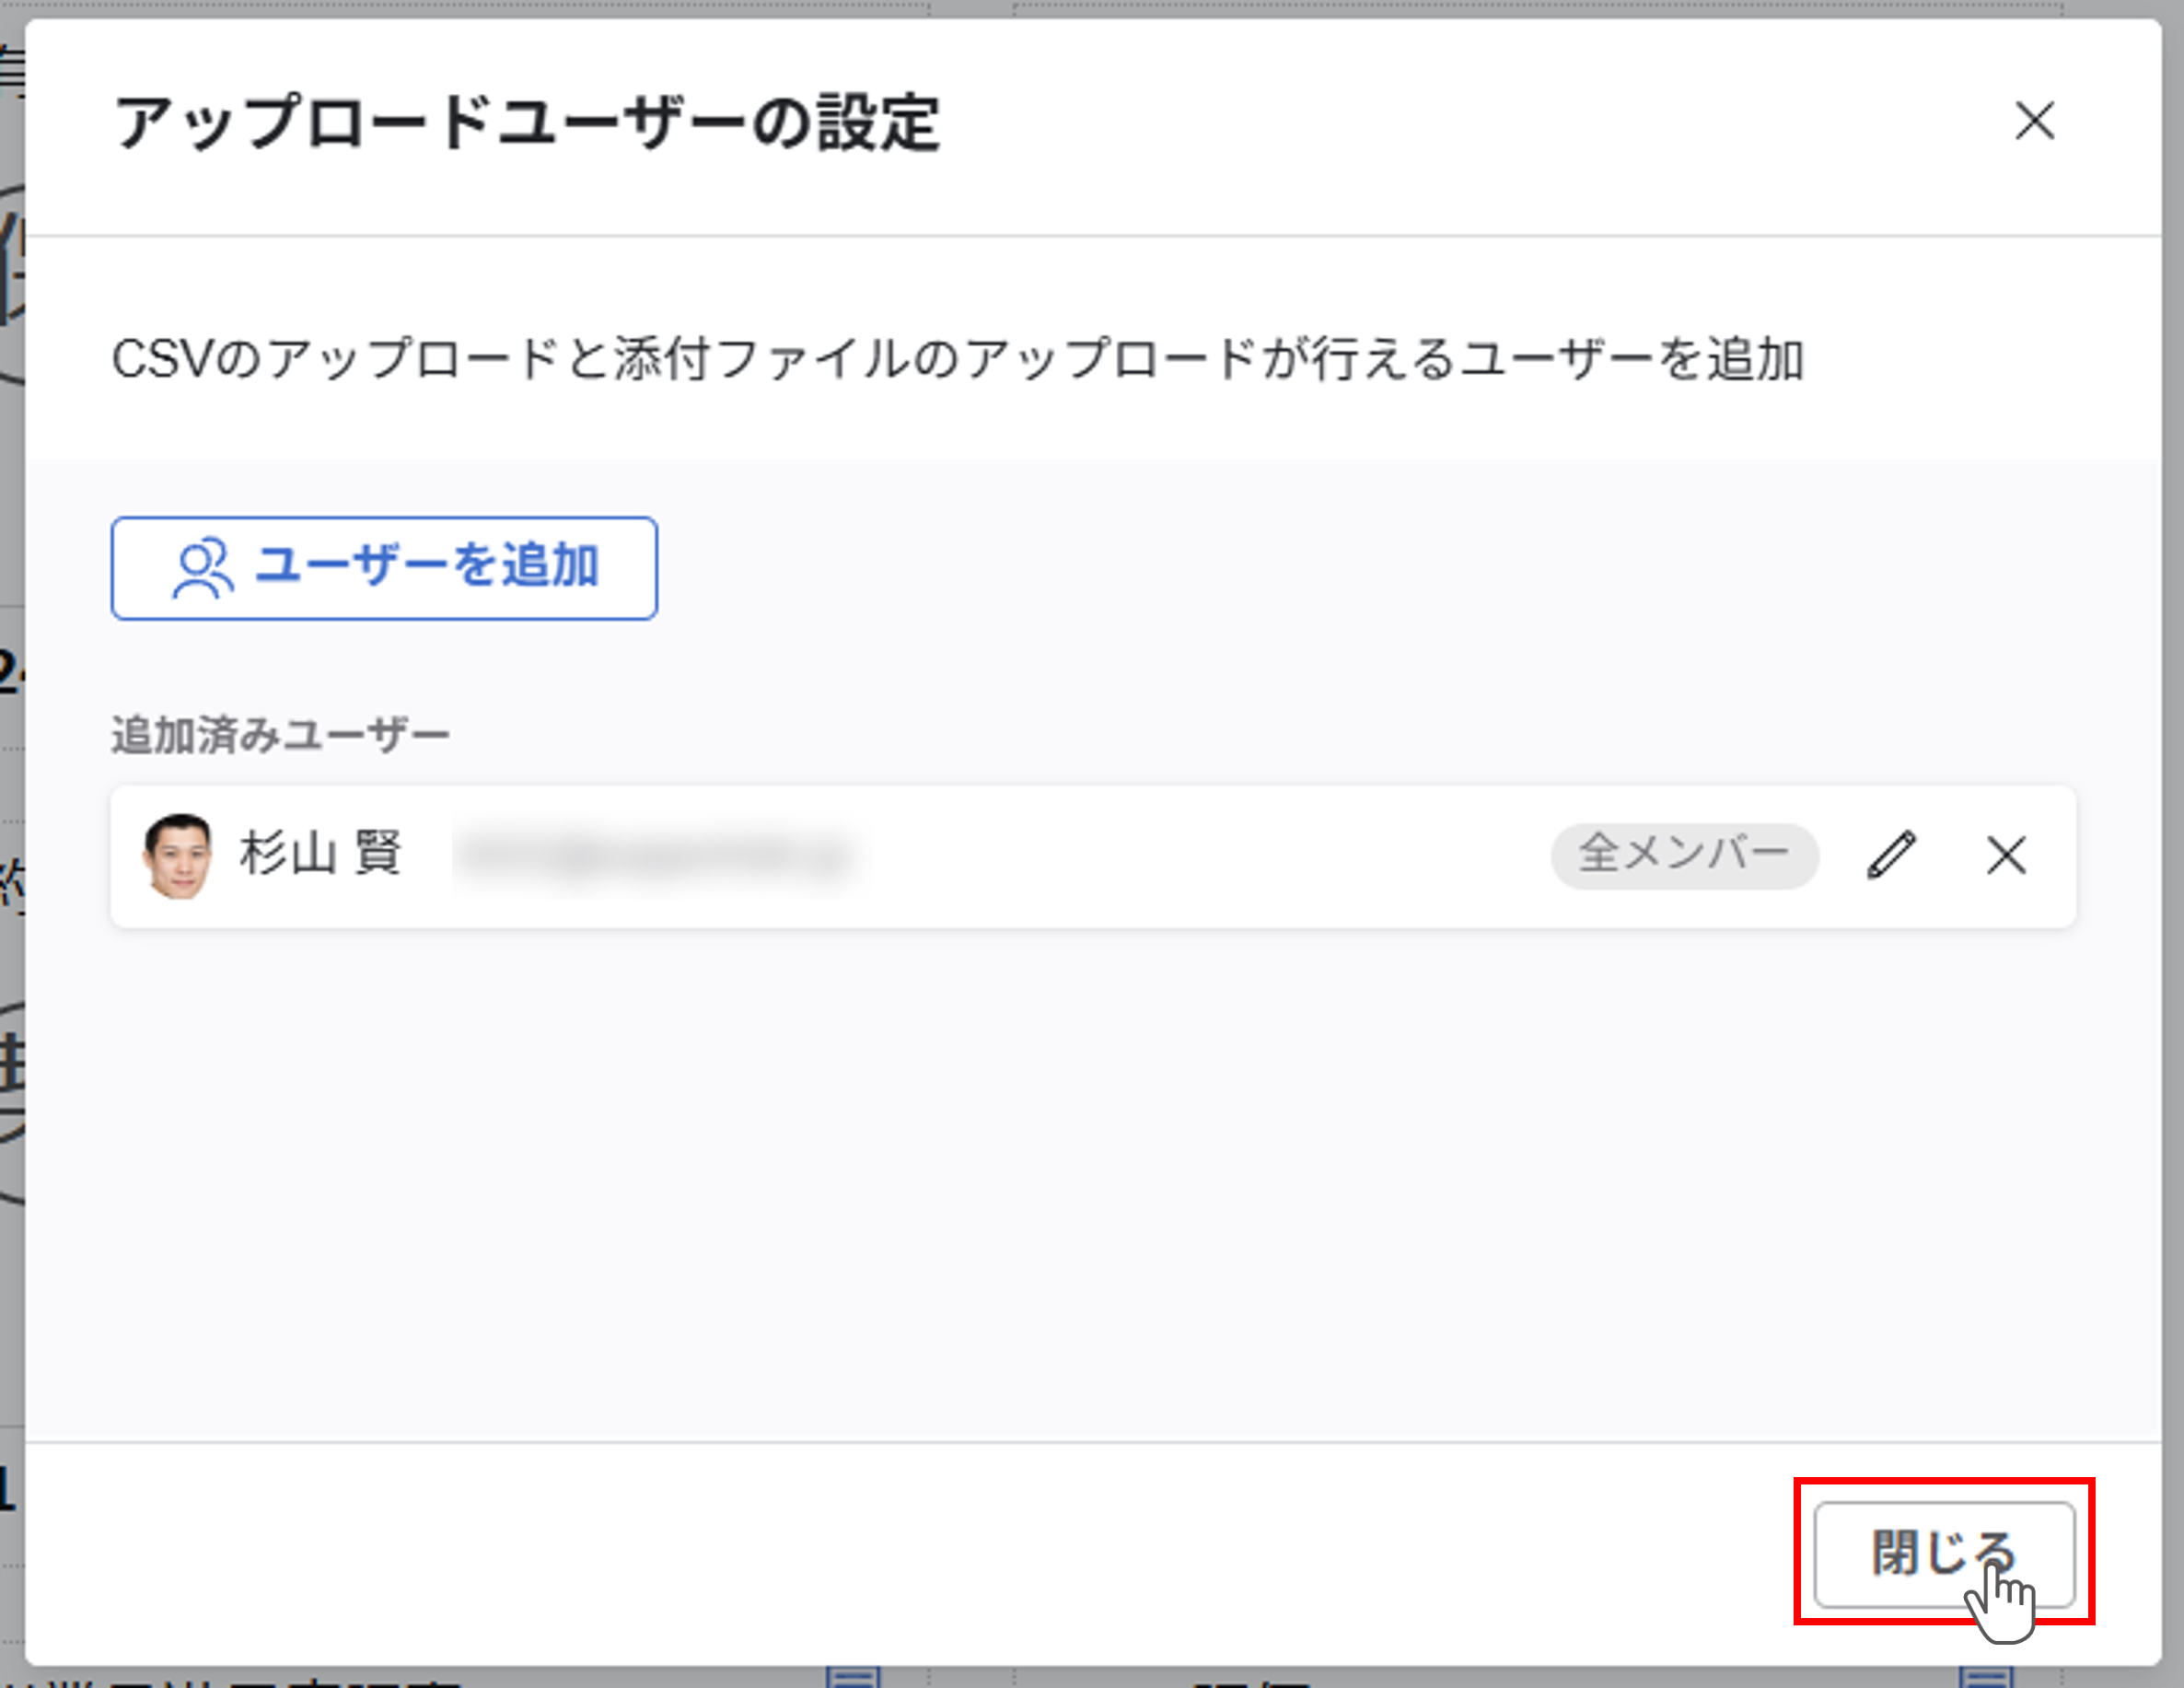Click the partly hidden blue icon at bottom right
Screen dimensions: 2184x1688
pos(1985,1677)
